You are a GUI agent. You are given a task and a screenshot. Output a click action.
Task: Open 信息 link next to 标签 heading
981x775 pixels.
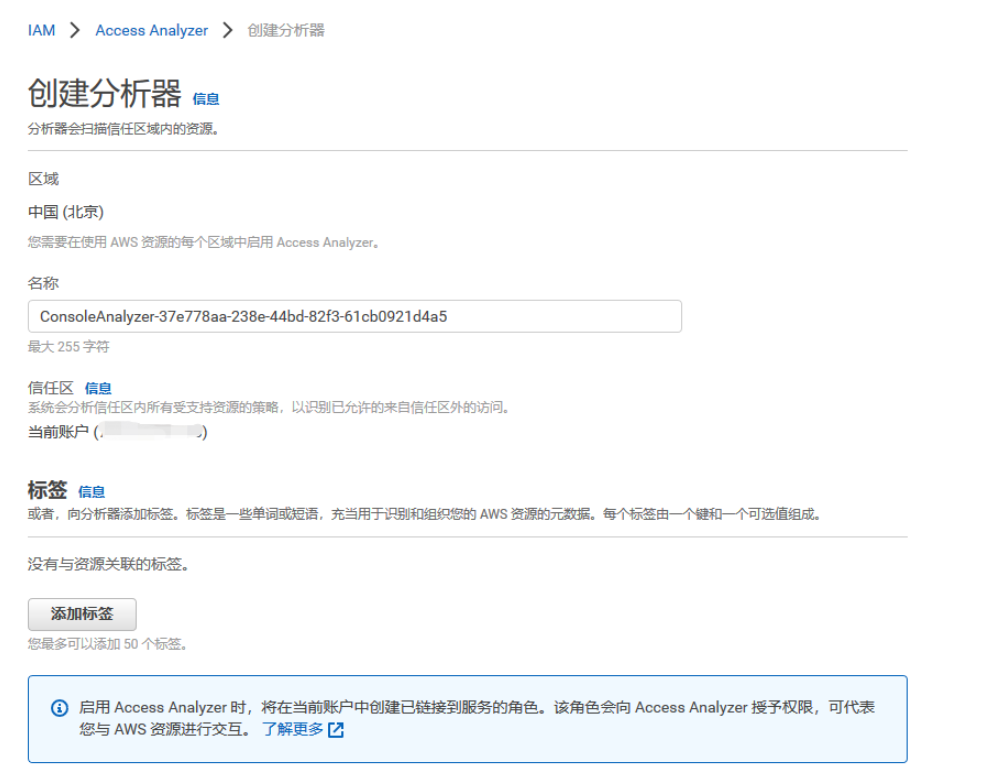coord(91,492)
